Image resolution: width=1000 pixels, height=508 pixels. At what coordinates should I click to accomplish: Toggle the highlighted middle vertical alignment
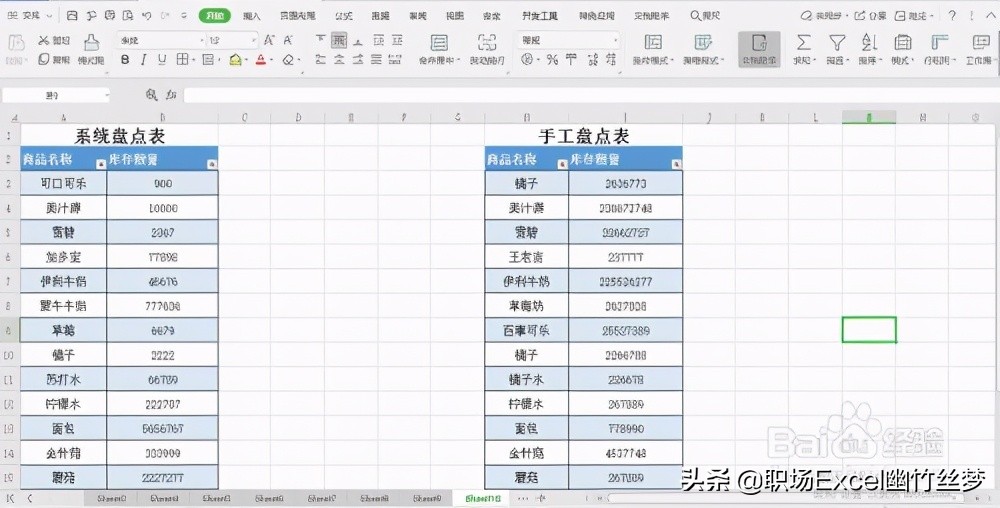(339, 40)
